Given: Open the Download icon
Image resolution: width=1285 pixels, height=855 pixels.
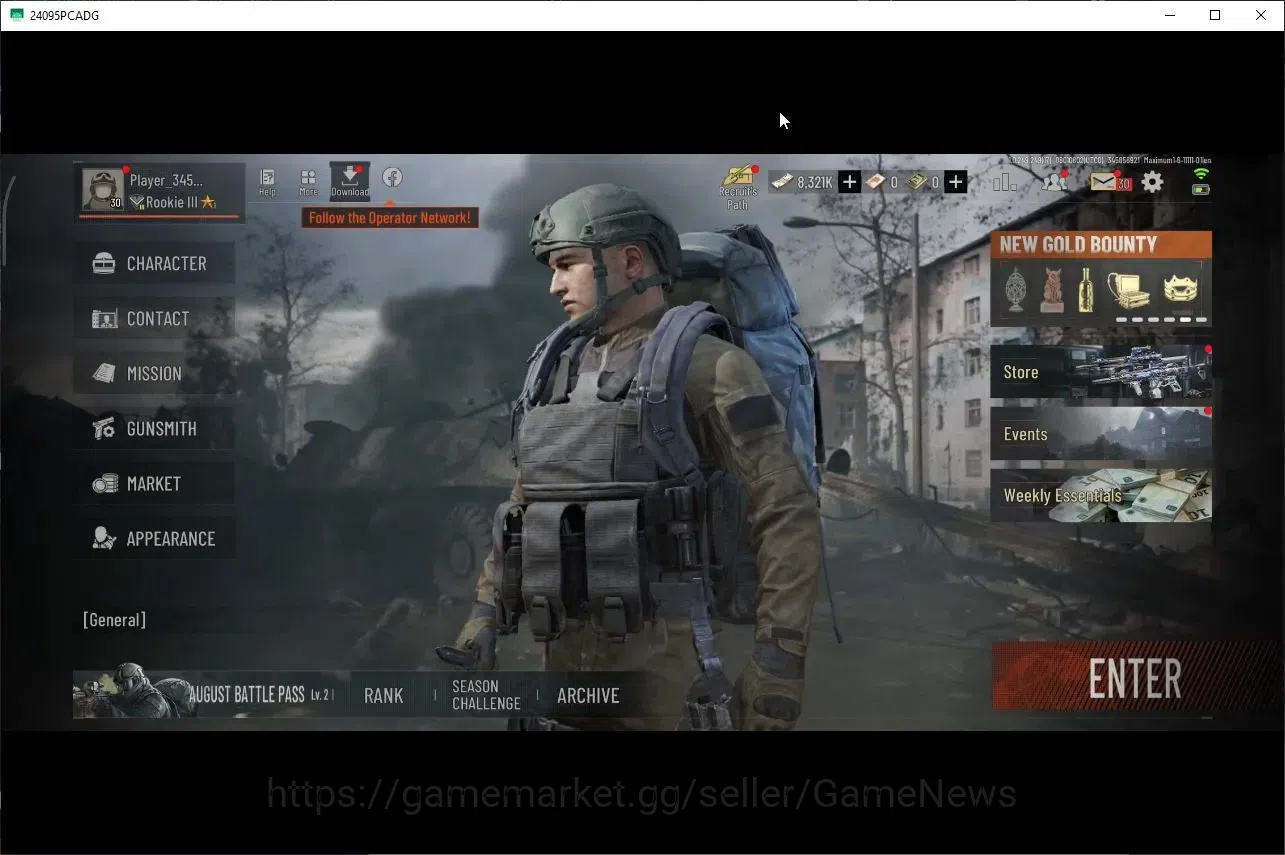Looking at the screenshot, I should coord(350,180).
